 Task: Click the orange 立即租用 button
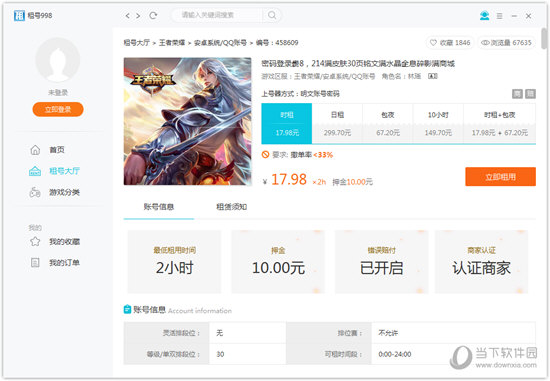(501, 177)
